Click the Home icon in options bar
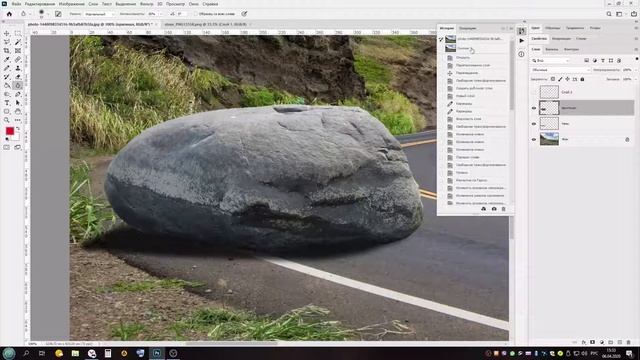This screenshot has height=360, width=640. point(9,14)
